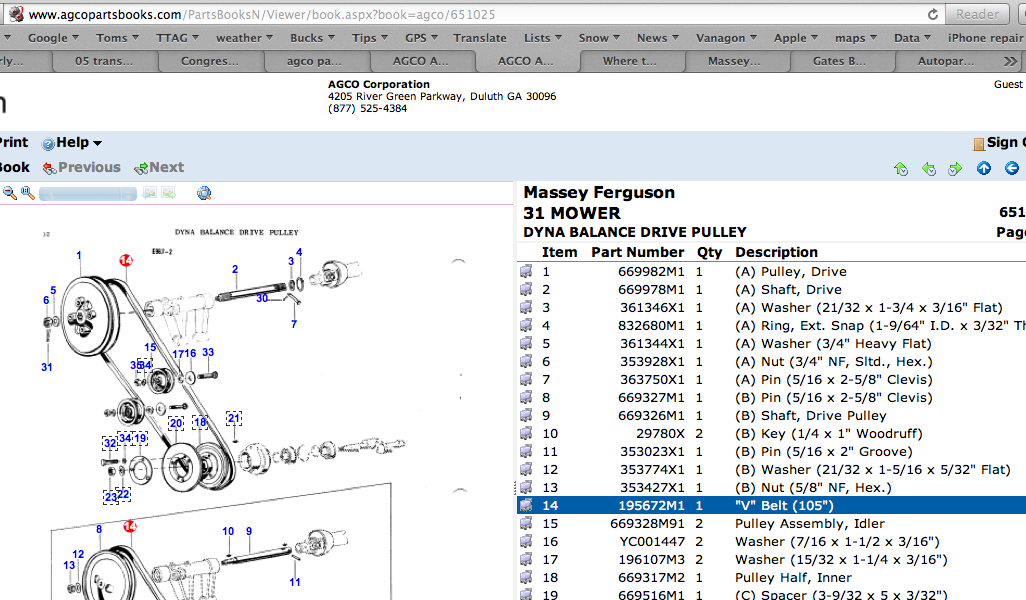The width and height of the screenshot is (1026, 600).
Task: Open the iPhone repair bookmark
Action: coord(985,38)
